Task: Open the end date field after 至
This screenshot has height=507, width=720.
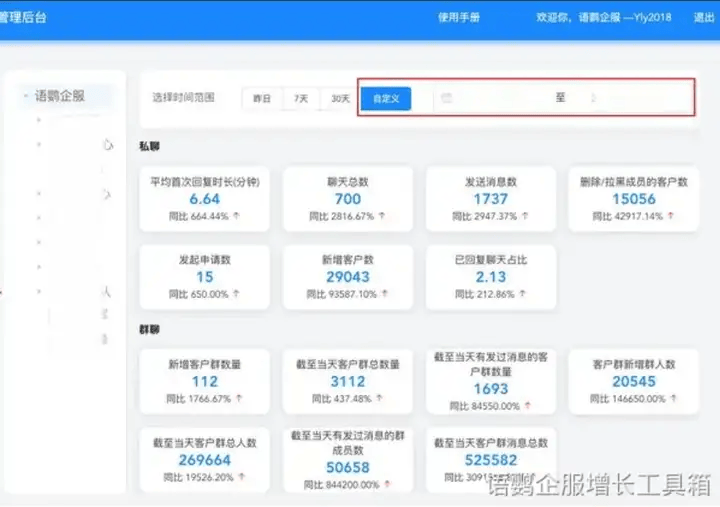Action: point(630,98)
